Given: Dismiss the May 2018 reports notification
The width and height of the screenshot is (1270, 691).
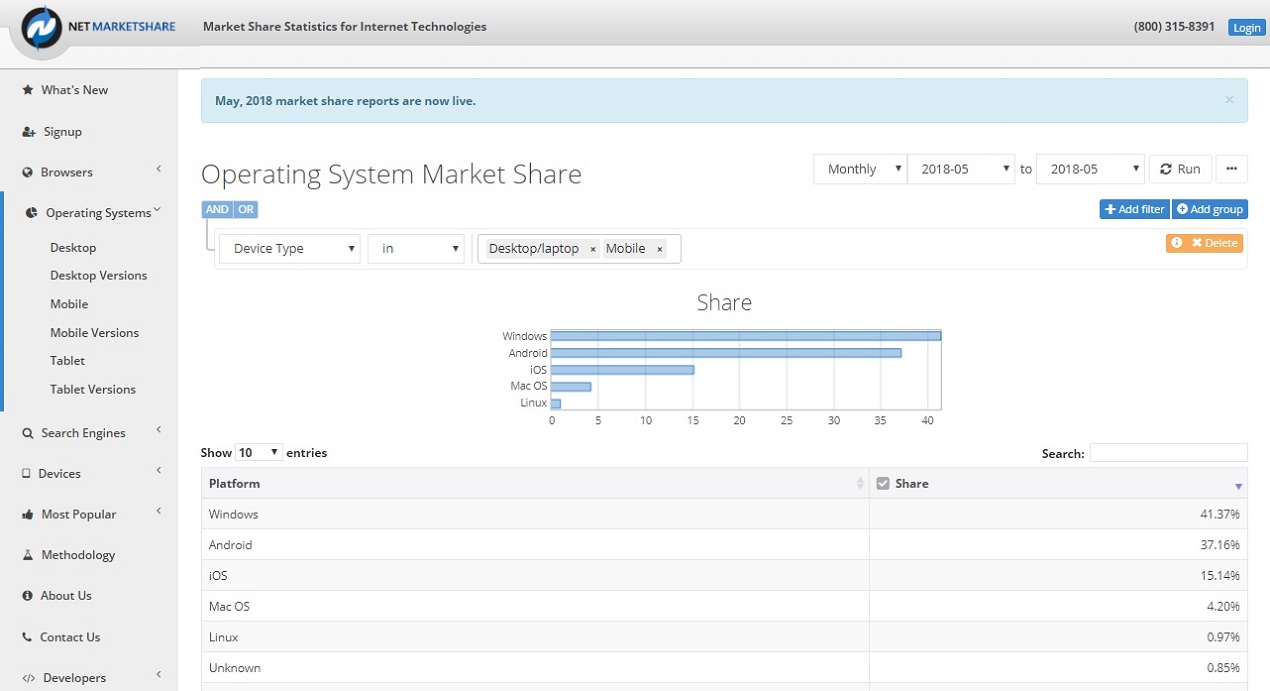Looking at the screenshot, I should (1229, 100).
